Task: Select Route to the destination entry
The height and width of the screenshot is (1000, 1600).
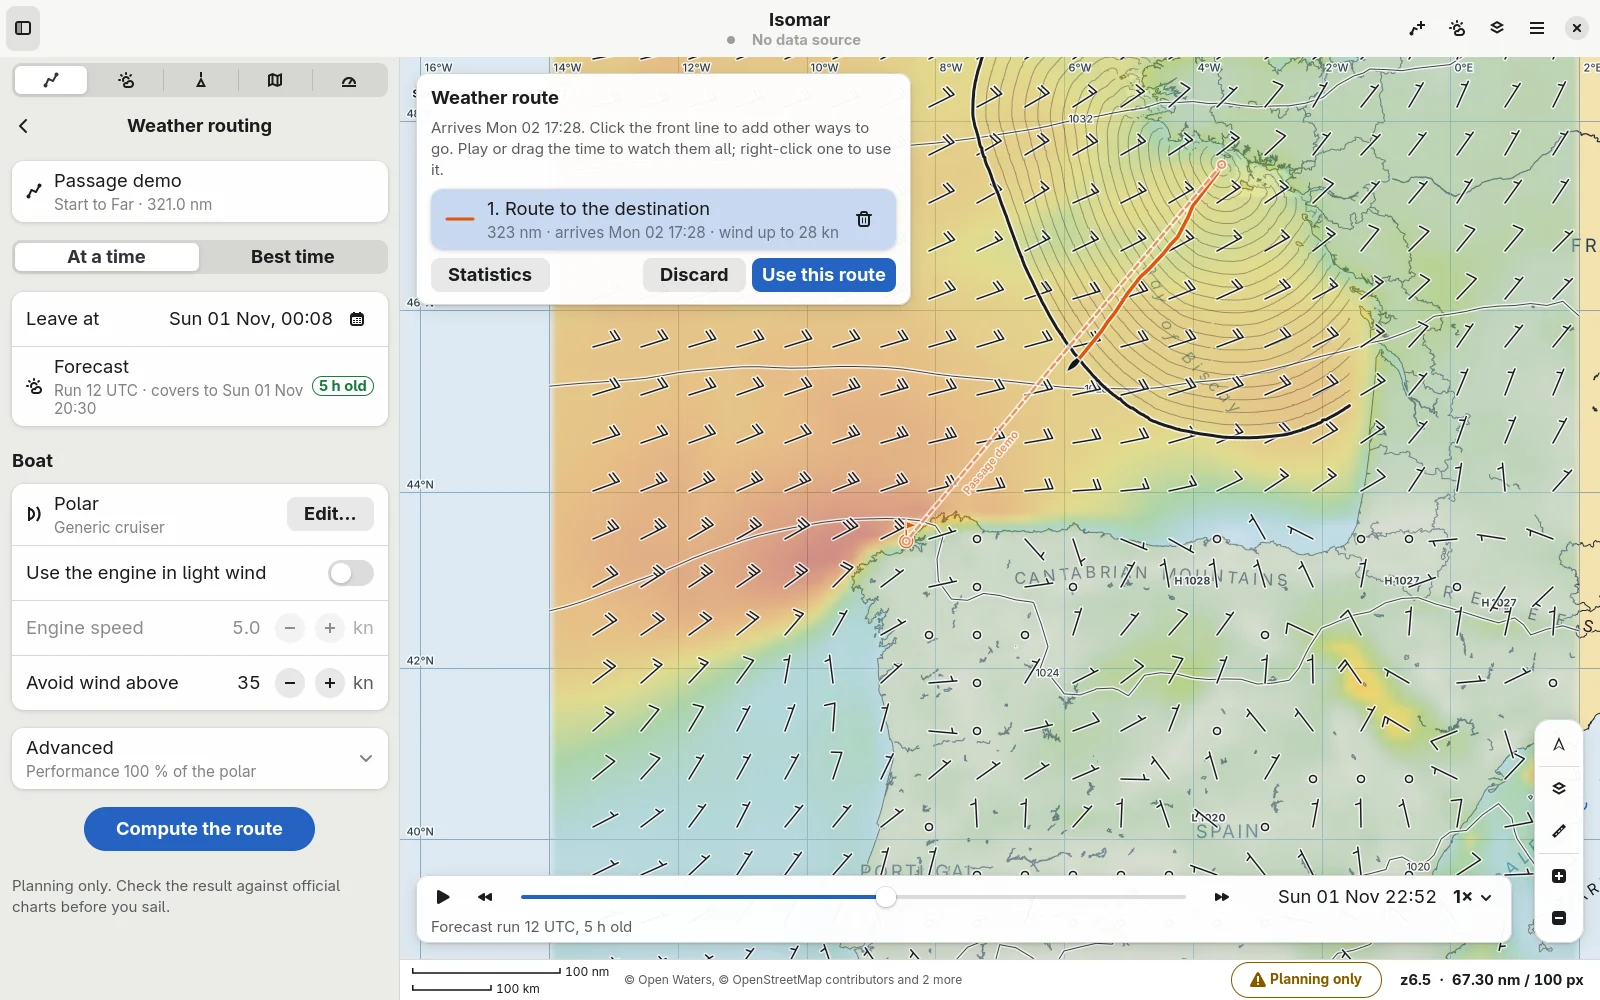Action: coord(663,220)
